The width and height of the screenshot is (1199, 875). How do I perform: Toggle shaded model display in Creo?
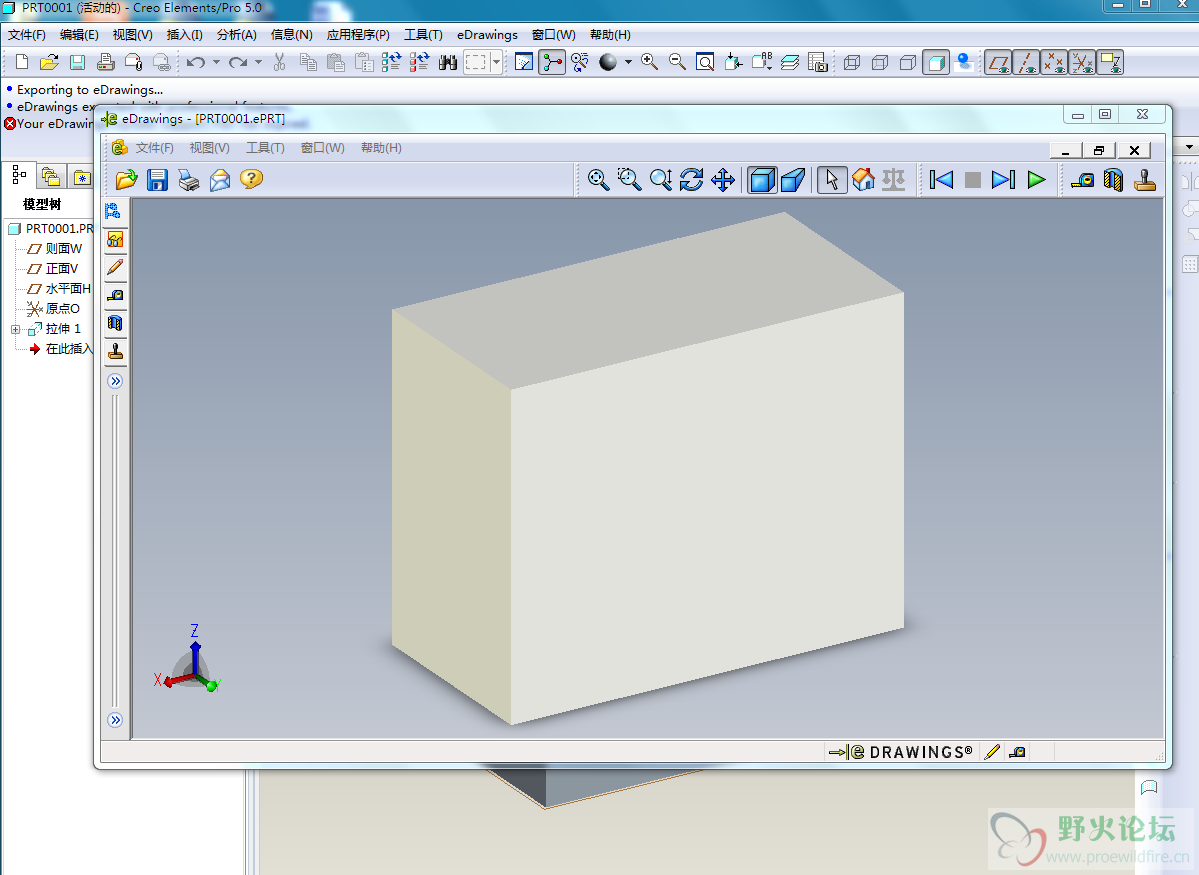click(x=936, y=62)
